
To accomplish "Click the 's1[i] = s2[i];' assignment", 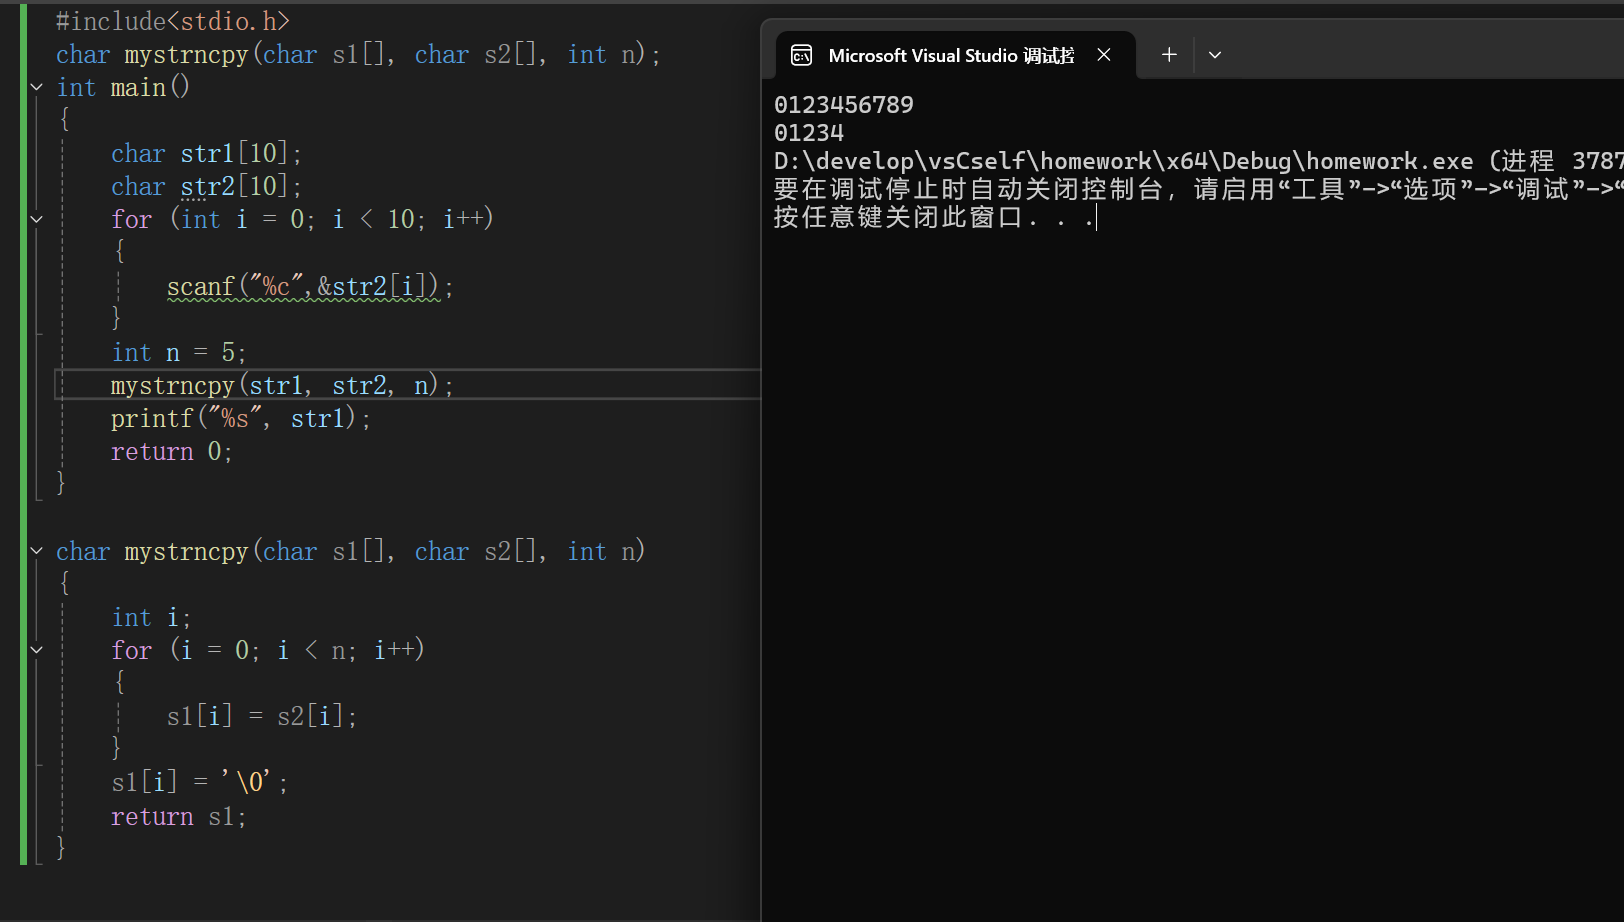I will (262, 716).
